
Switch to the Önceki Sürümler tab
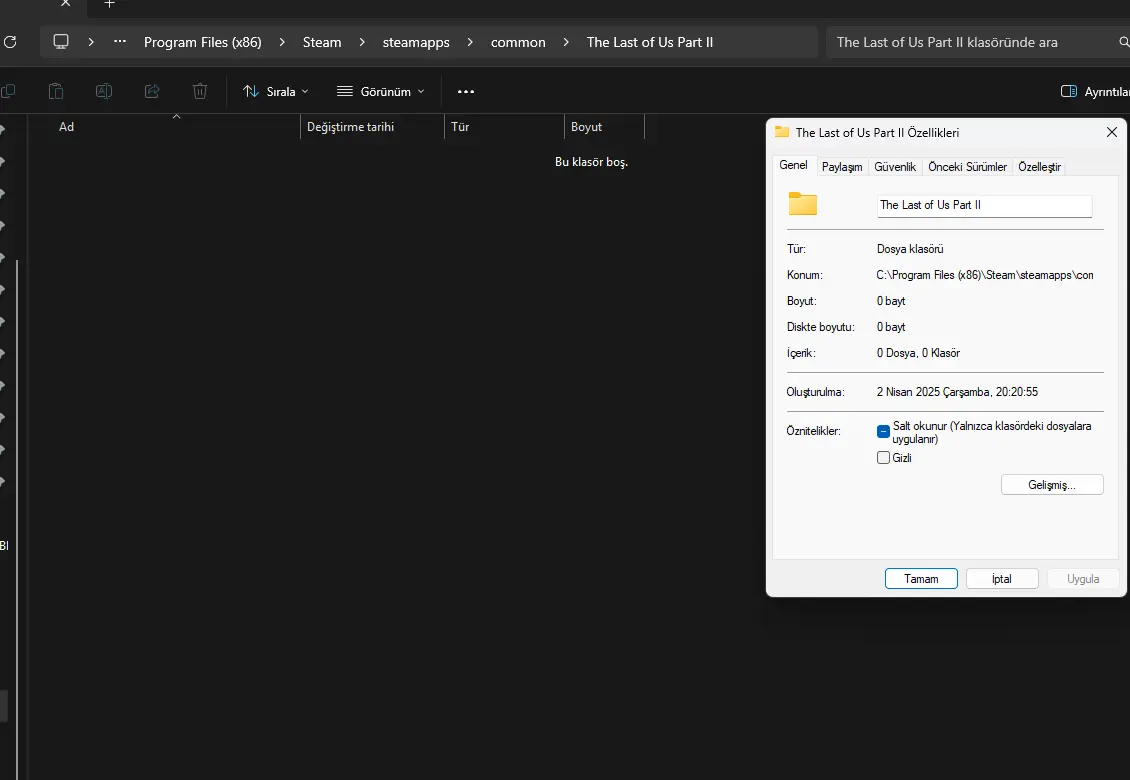point(967,167)
